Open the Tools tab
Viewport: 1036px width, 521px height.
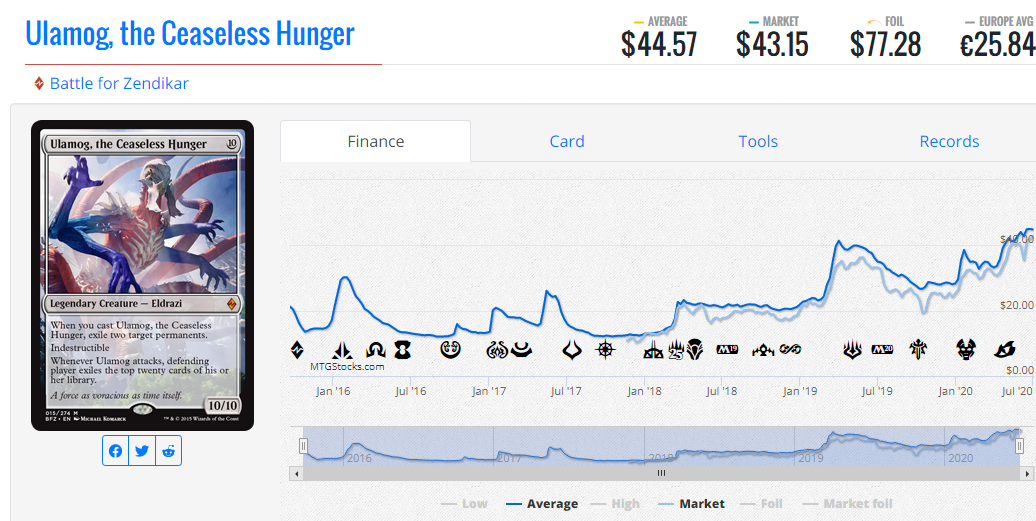(758, 141)
